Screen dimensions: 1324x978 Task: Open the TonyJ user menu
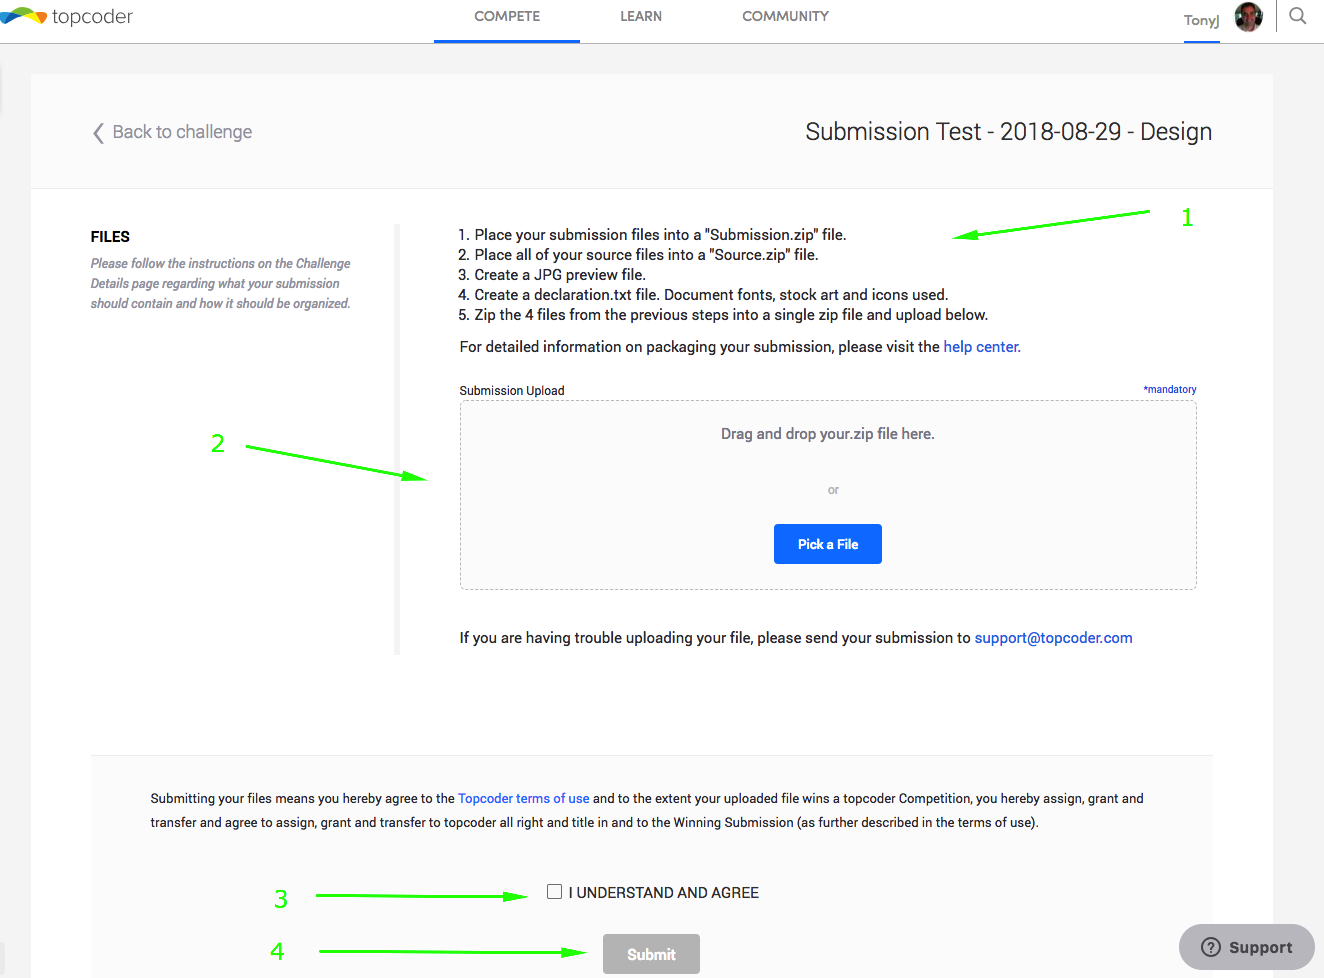1201,20
